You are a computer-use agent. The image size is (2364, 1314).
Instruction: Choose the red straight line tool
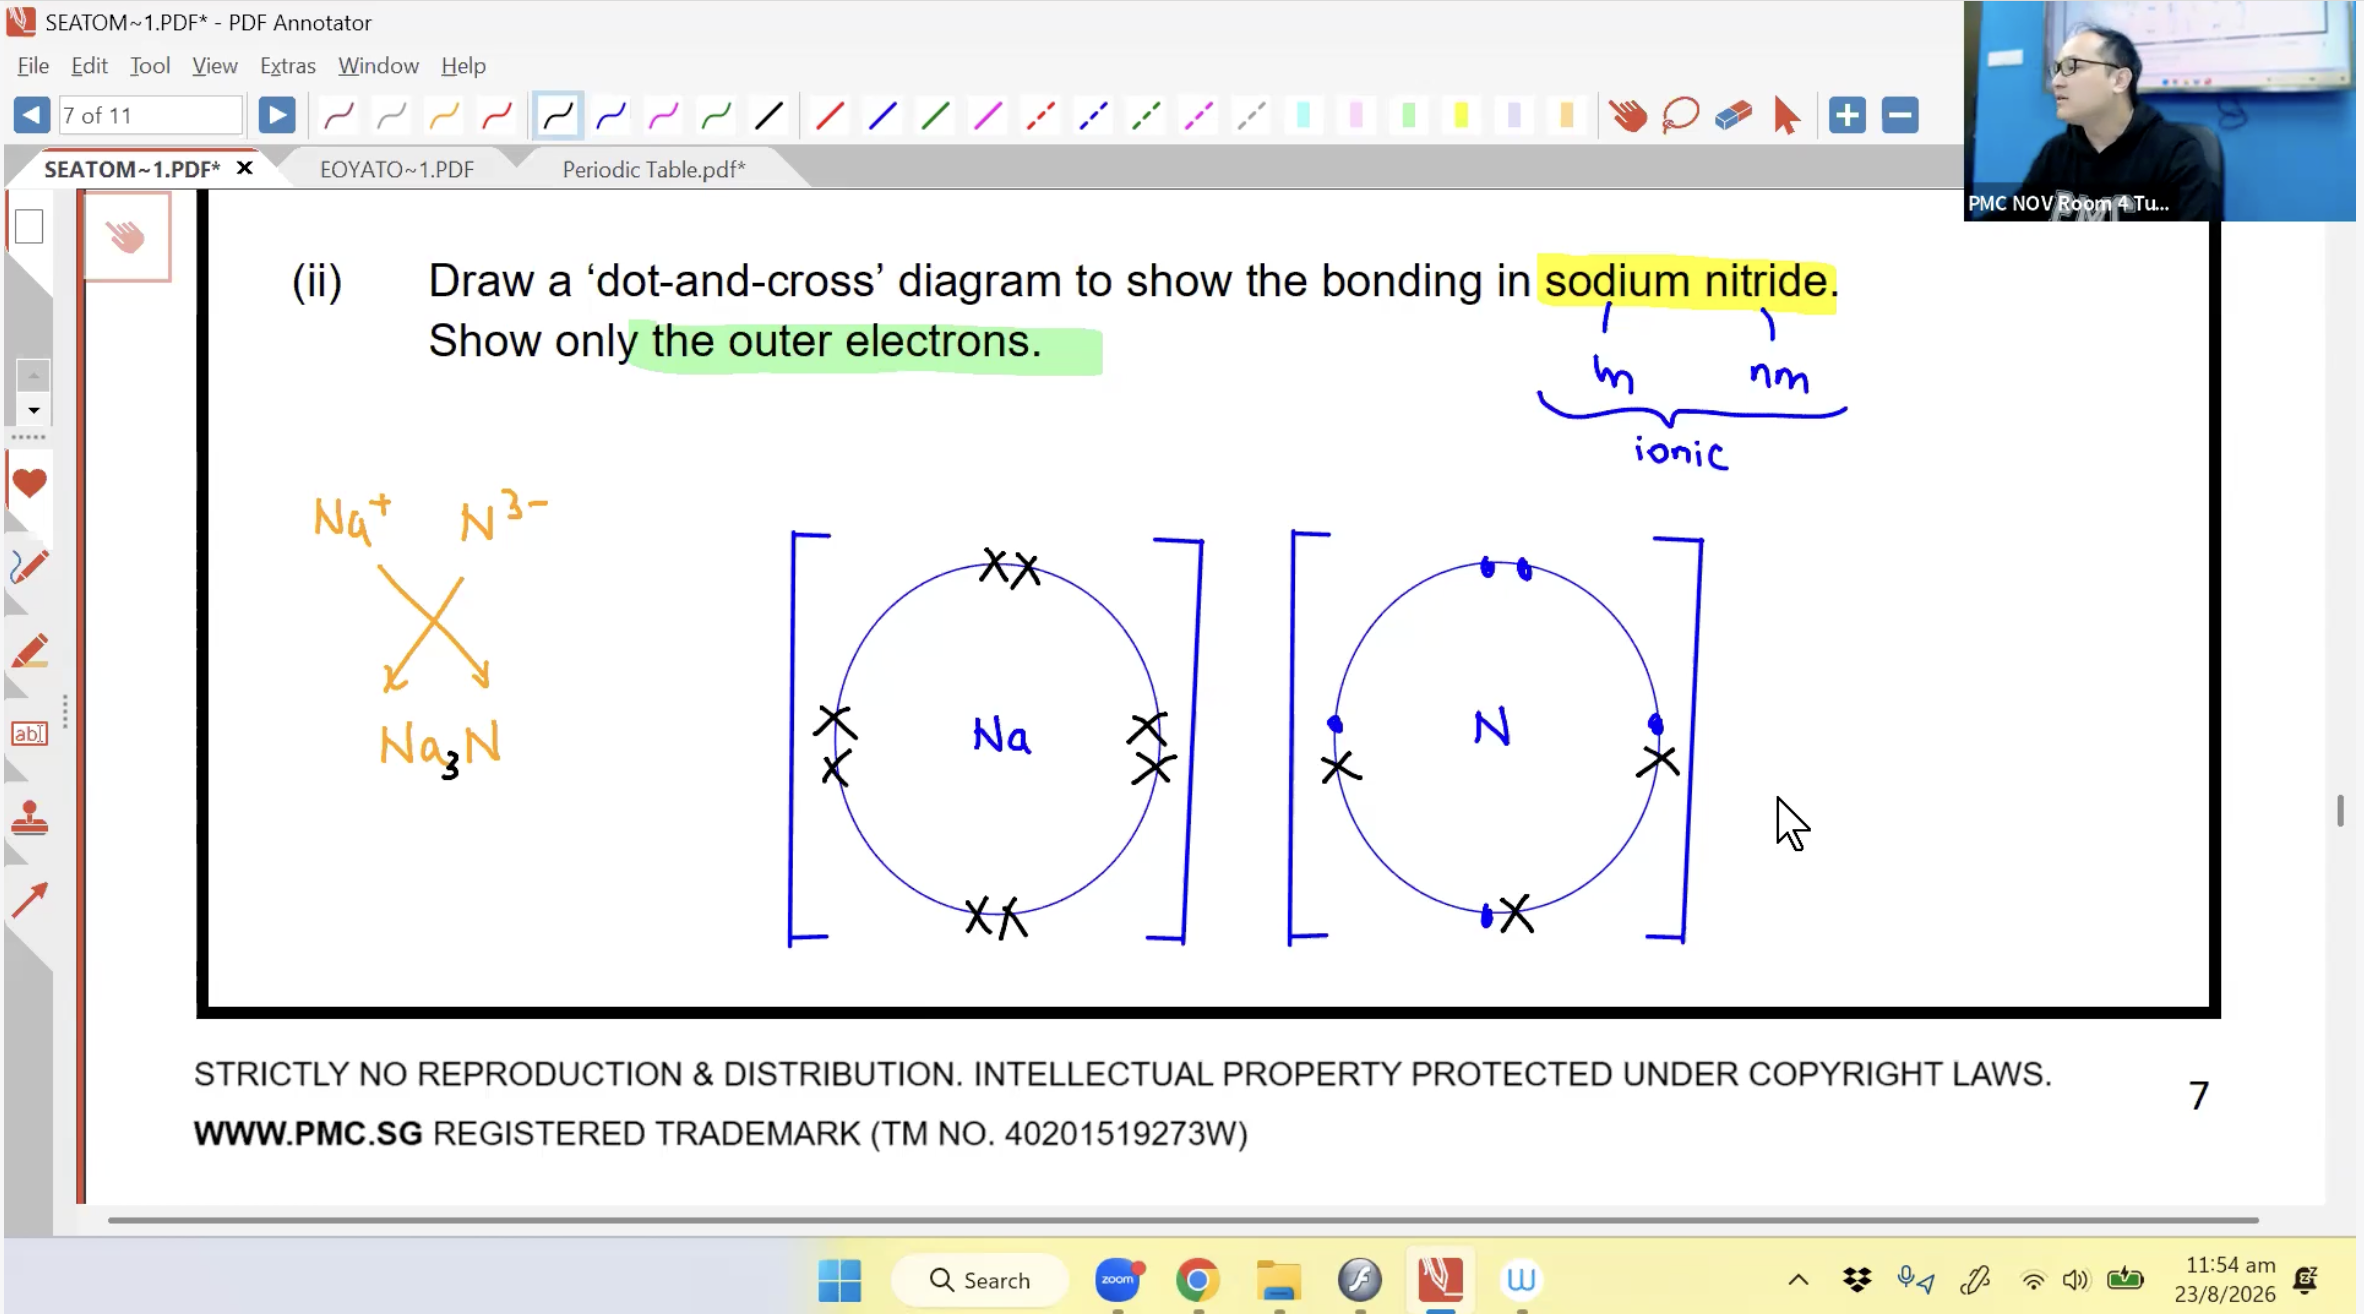[830, 116]
